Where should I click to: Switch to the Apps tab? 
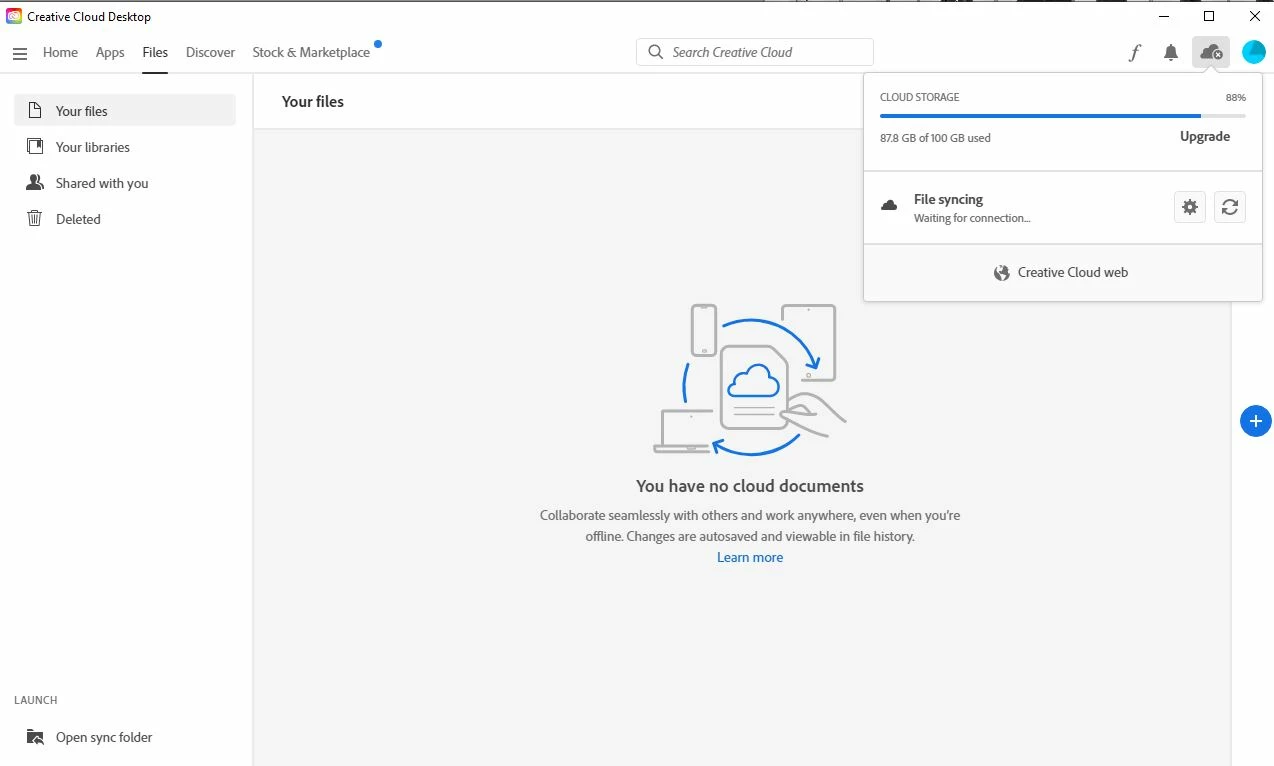point(110,52)
